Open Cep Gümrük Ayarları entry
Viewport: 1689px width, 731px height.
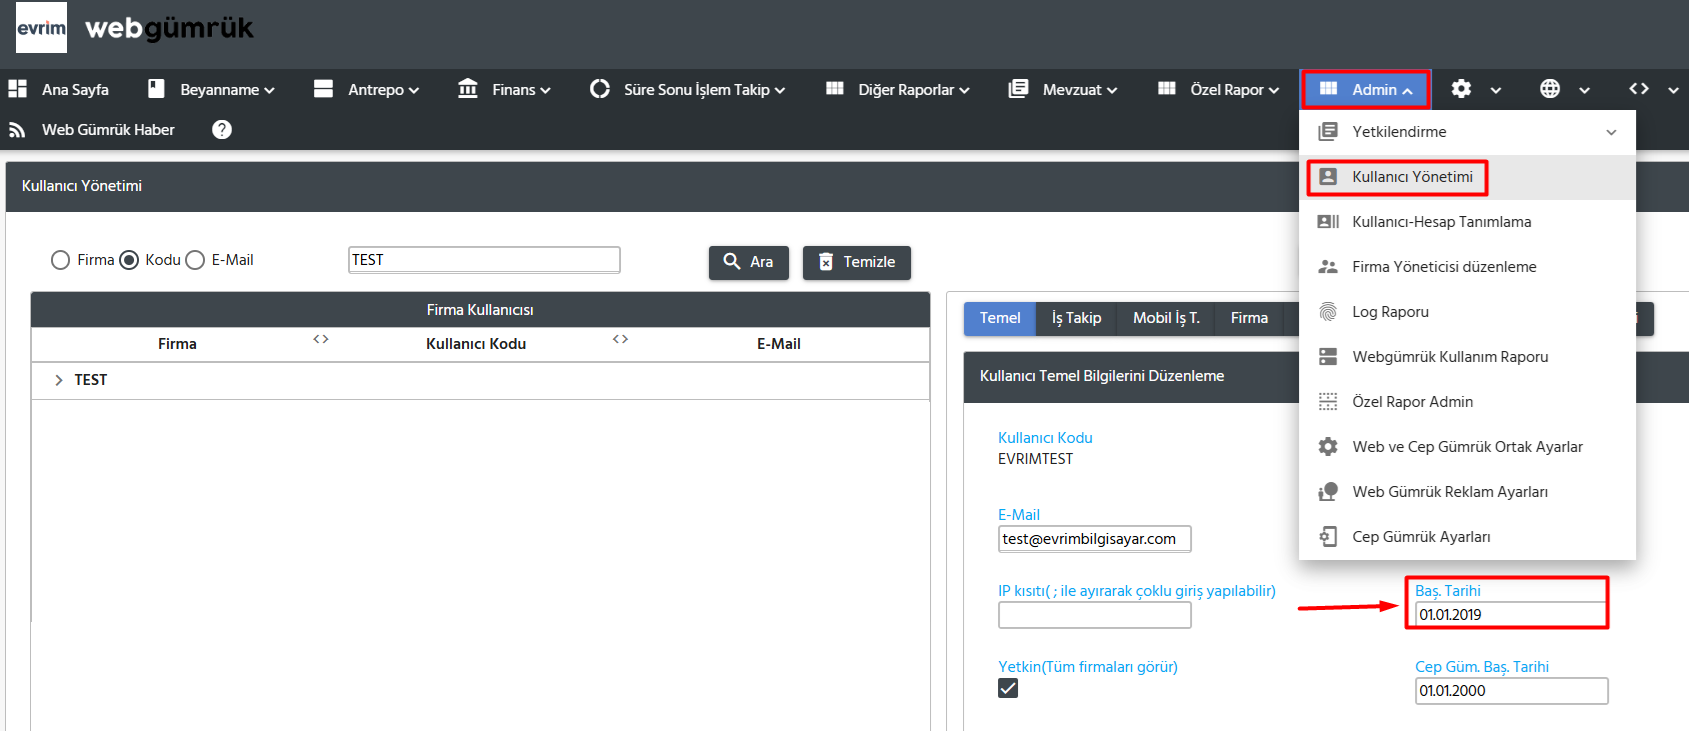coord(1420,537)
